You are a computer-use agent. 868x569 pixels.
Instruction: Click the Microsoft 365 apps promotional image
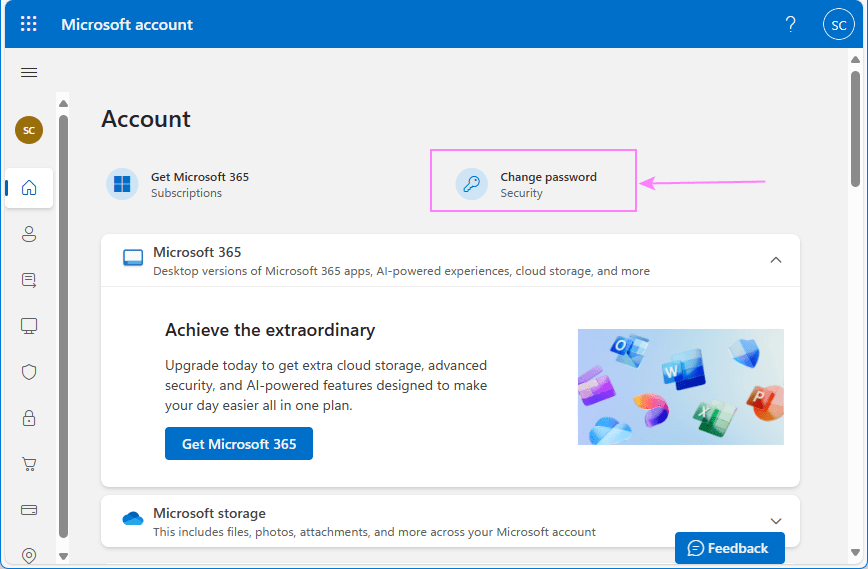click(681, 387)
